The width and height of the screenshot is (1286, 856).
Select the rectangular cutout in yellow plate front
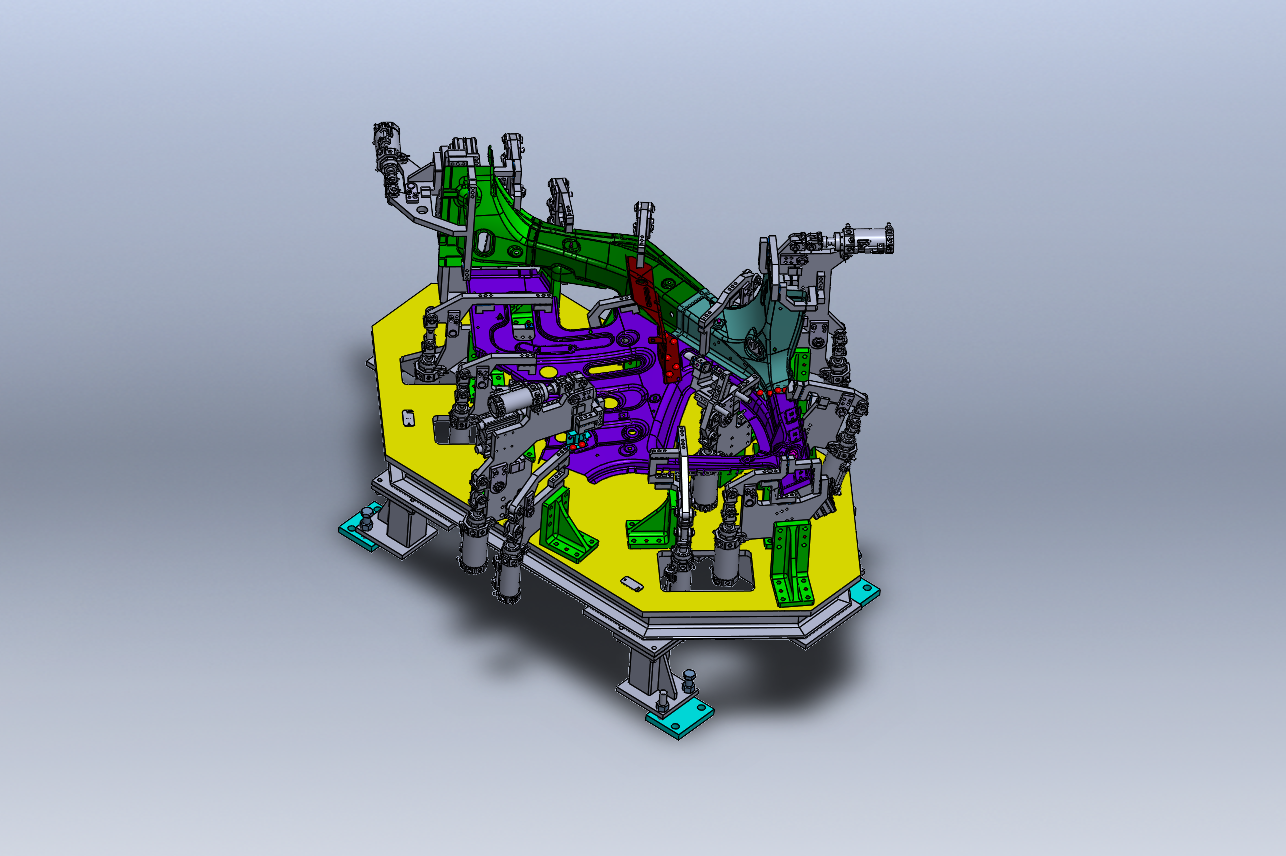coord(725,568)
